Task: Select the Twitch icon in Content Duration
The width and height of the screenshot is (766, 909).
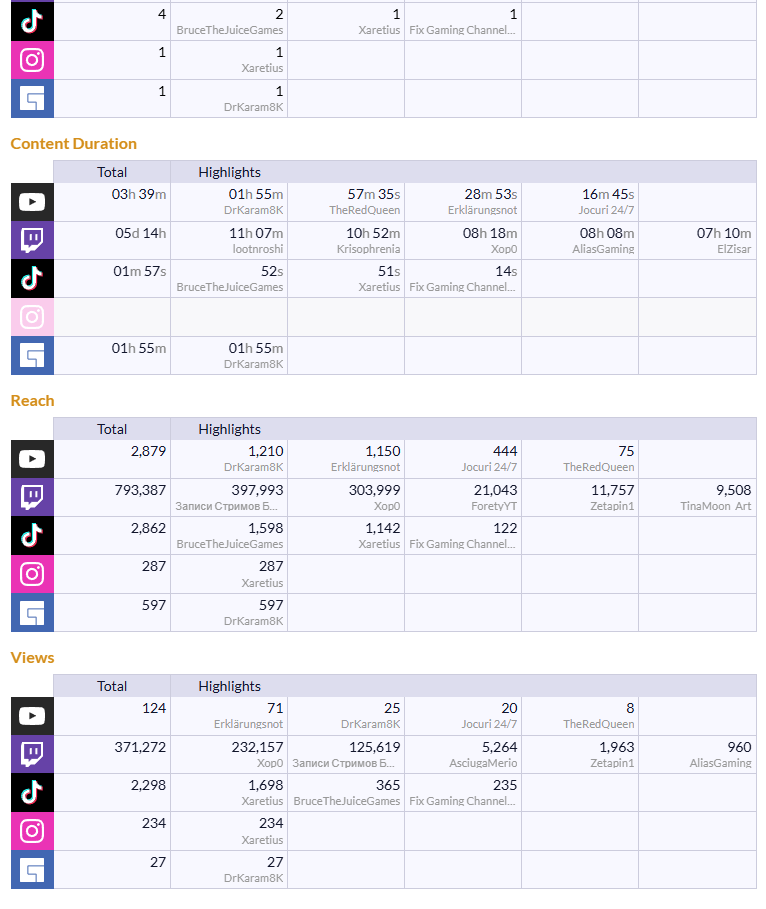Action: [32, 241]
